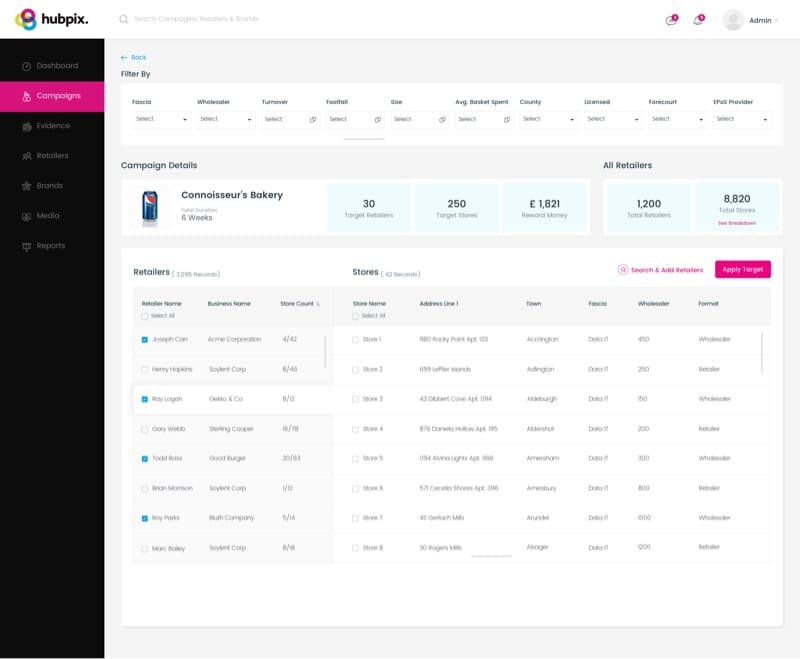Expand the County filter dropdown
The image size is (800, 659).
pos(548,119)
